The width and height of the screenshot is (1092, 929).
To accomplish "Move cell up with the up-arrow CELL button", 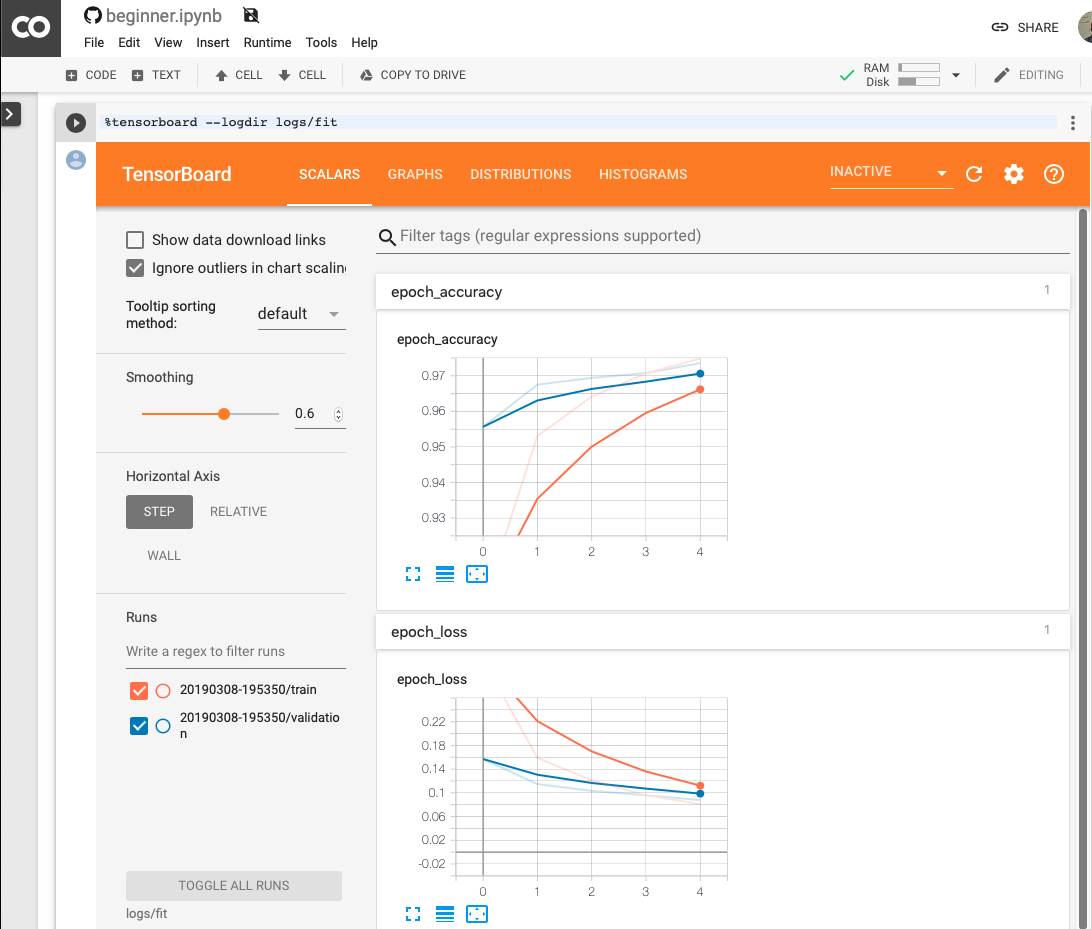I will (239, 75).
